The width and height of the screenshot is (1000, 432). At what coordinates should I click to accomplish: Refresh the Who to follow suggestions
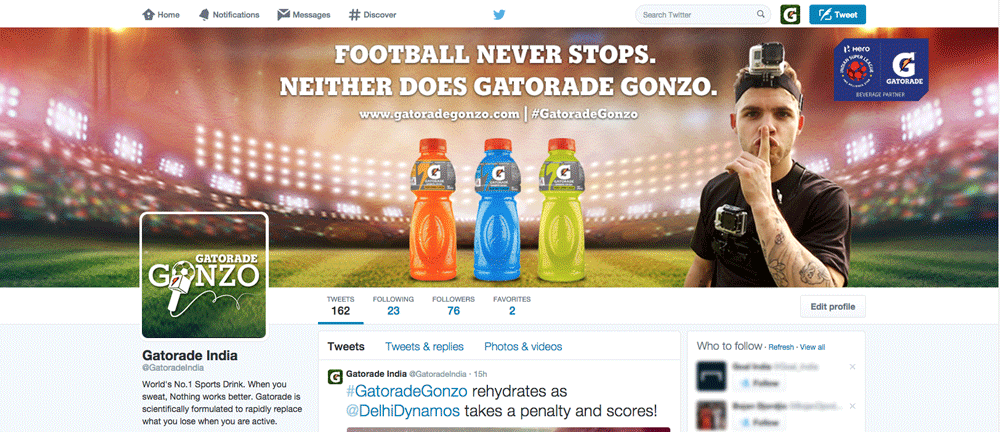pyautogui.click(x=781, y=347)
